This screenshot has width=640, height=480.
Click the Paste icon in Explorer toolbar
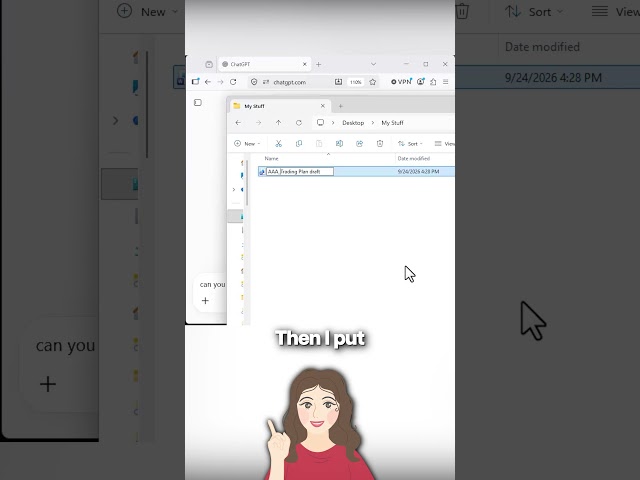pyautogui.click(x=319, y=144)
